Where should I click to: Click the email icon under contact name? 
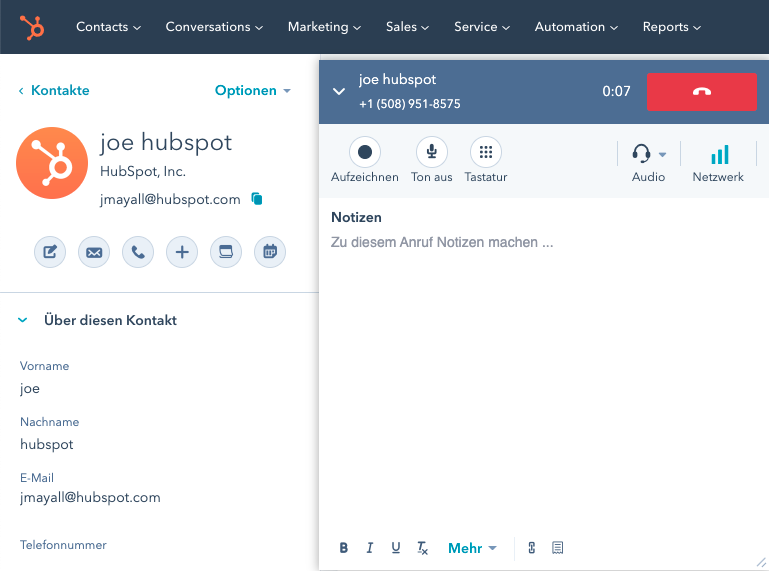click(x=94, y=252)
